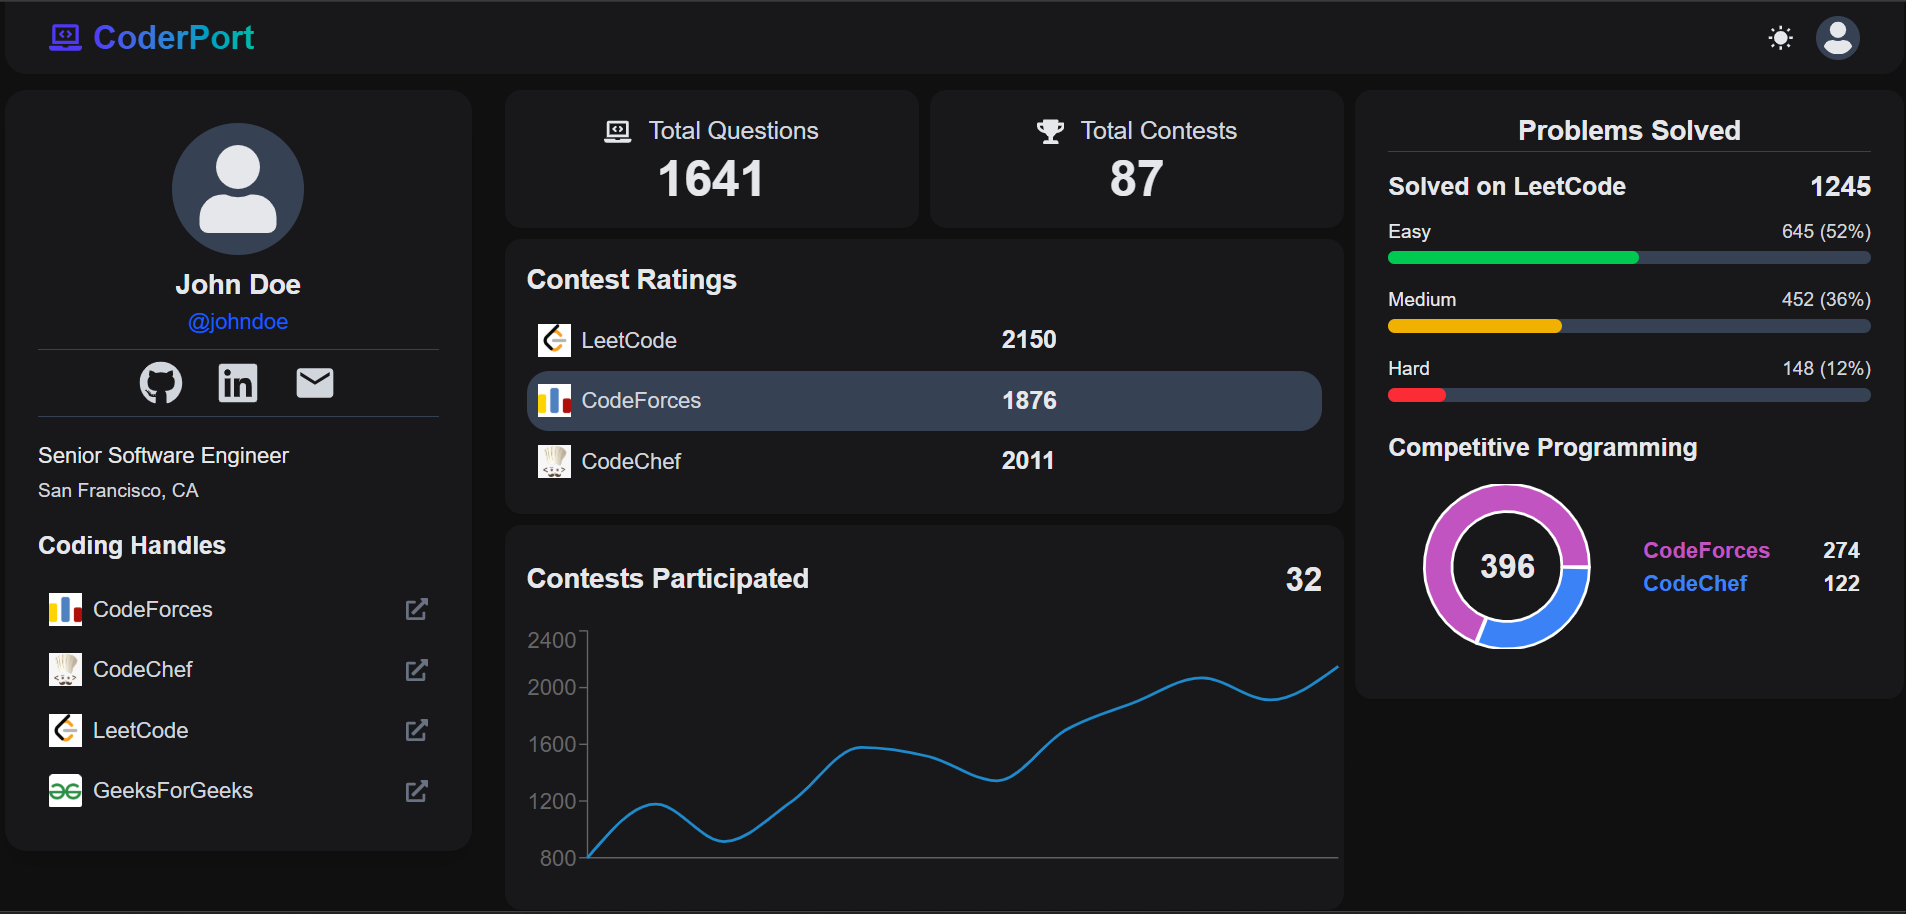The width and height of the screenshot is (1906, 914).
Task: Select the CodeForces contest rating row
Action: click(x=923, y=401)
